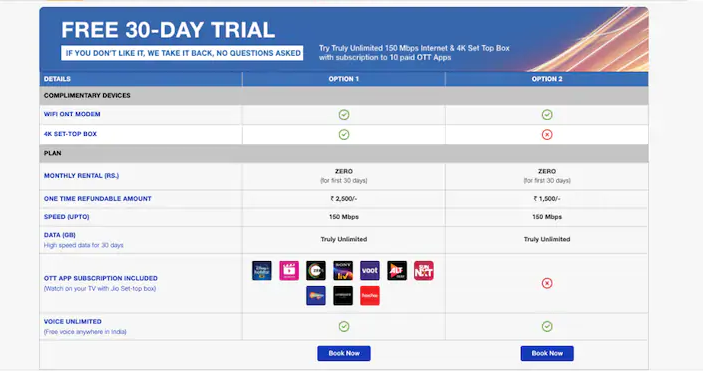This screenshot has width=703, height=371.
Task: Click 4K Set-Top Box red cross under Option 2
Action: [x=547, y=135]
